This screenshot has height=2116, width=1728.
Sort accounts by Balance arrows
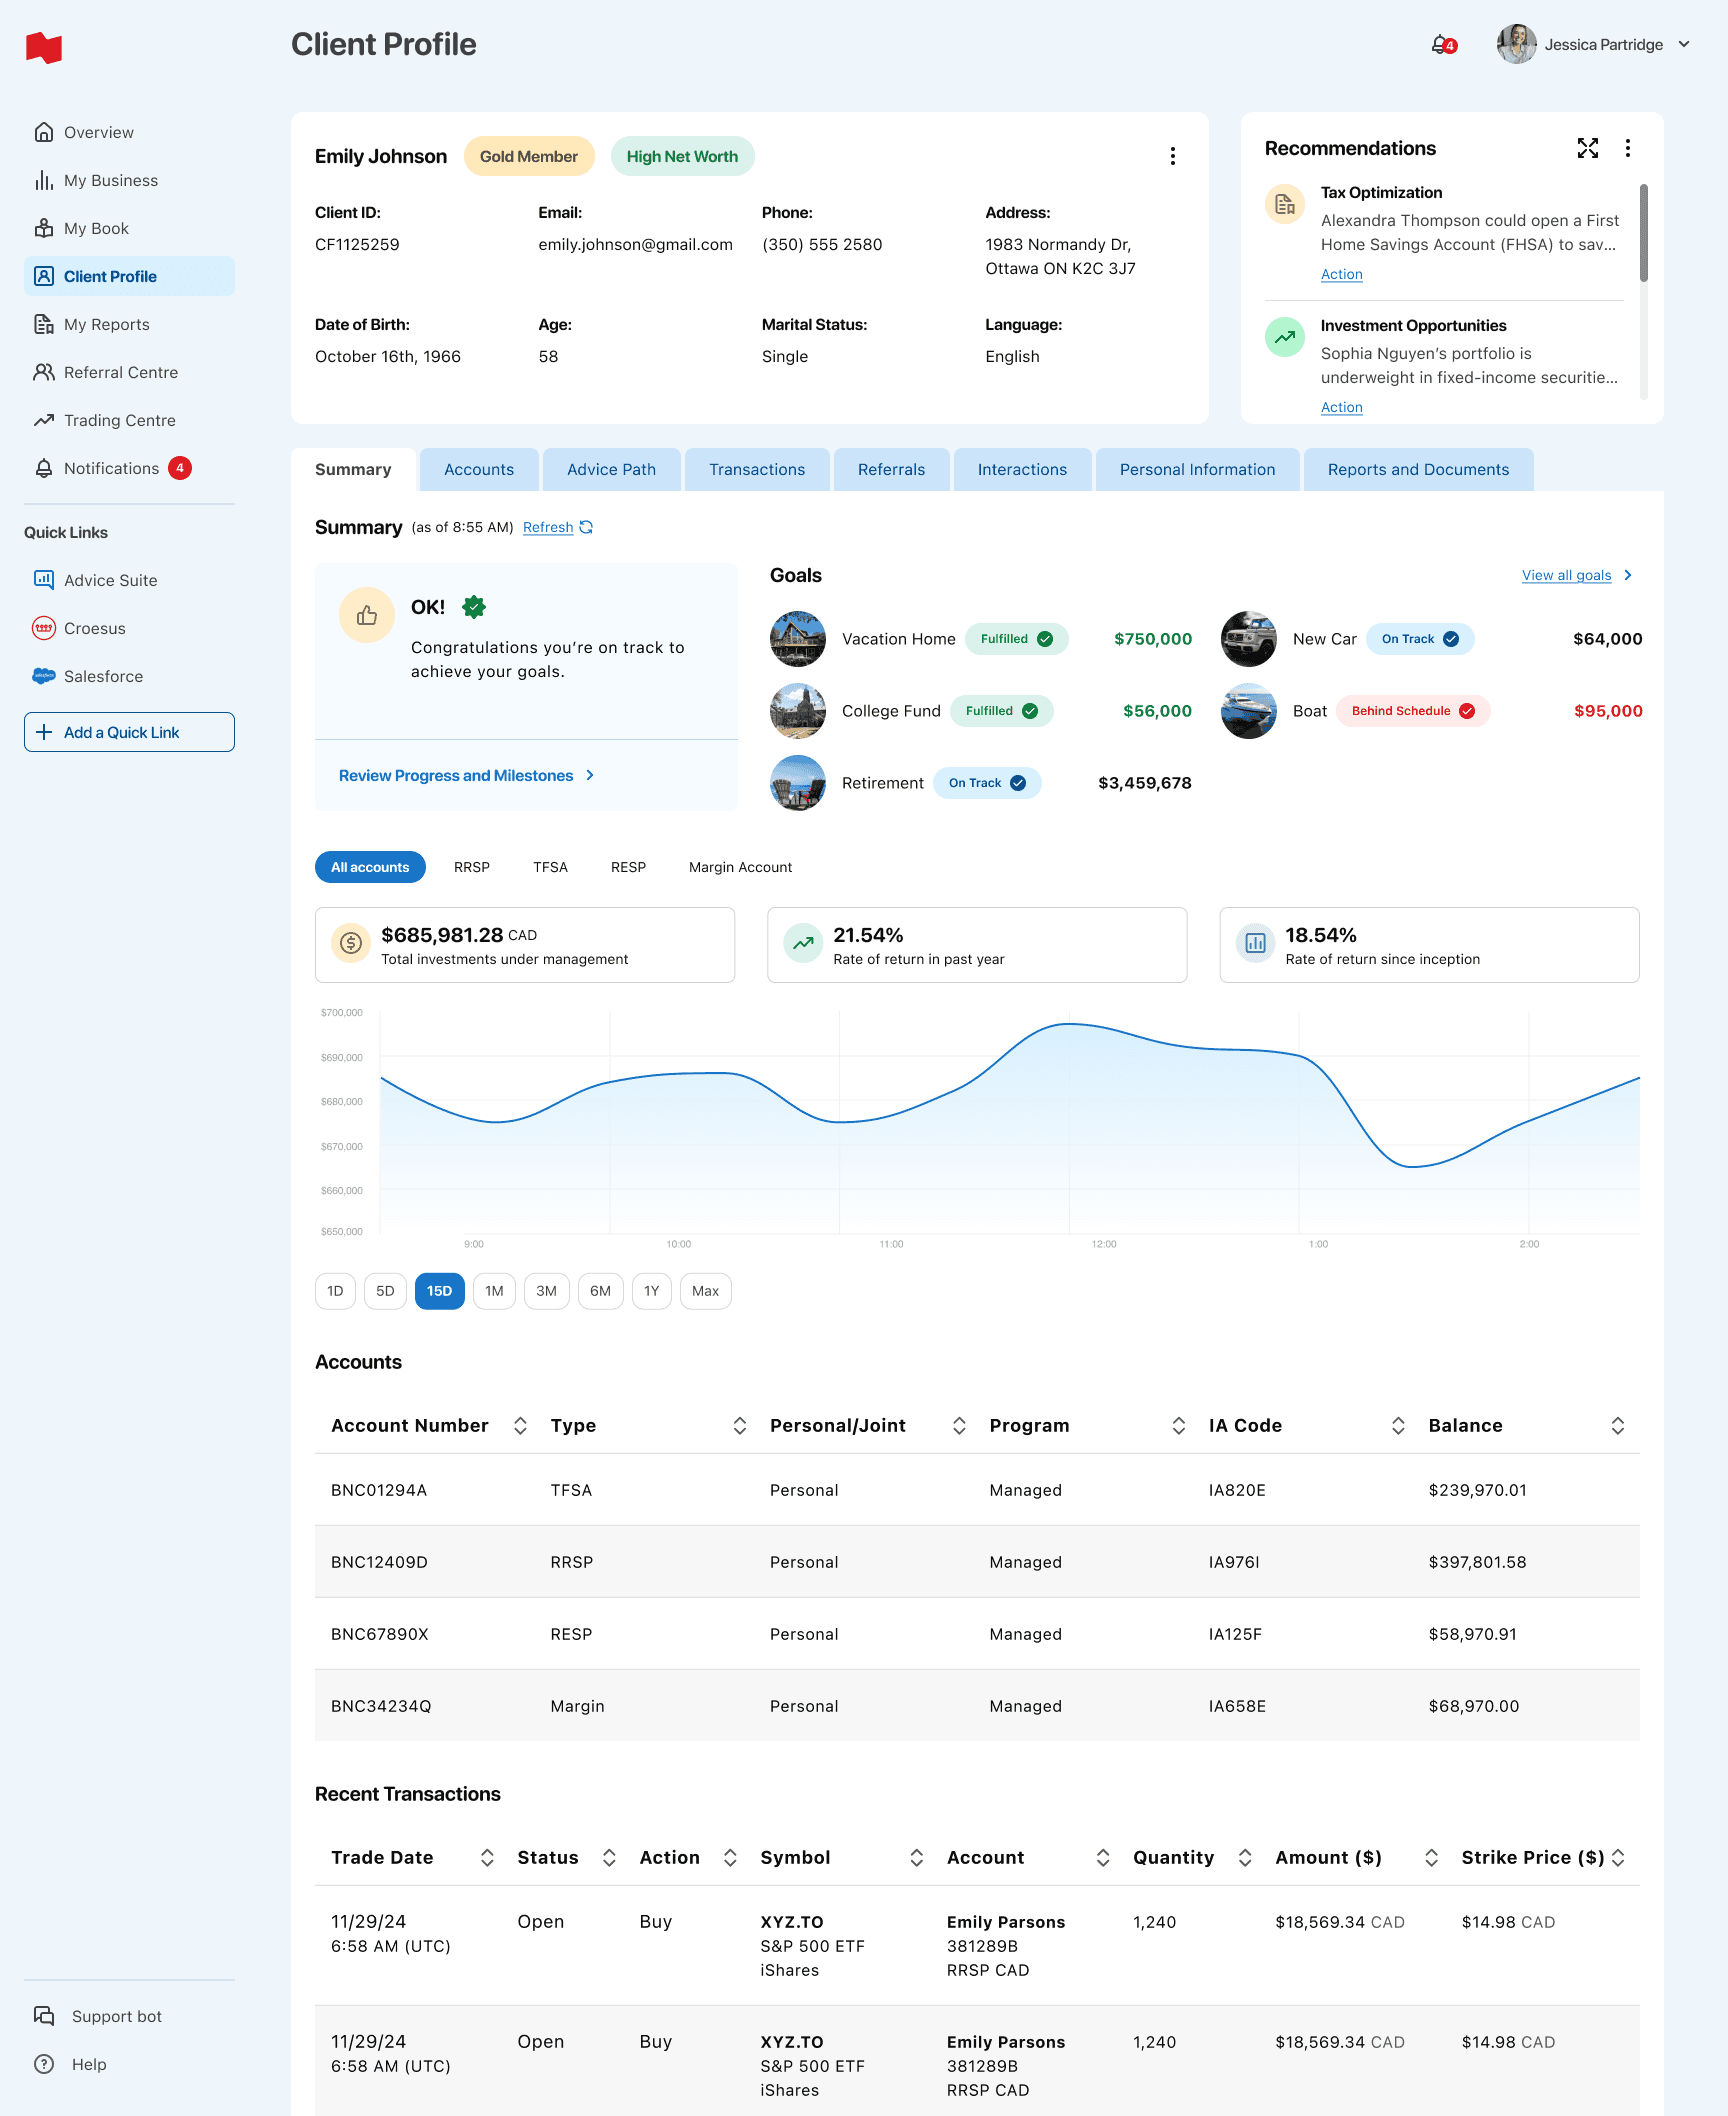click(1617, 1426)
